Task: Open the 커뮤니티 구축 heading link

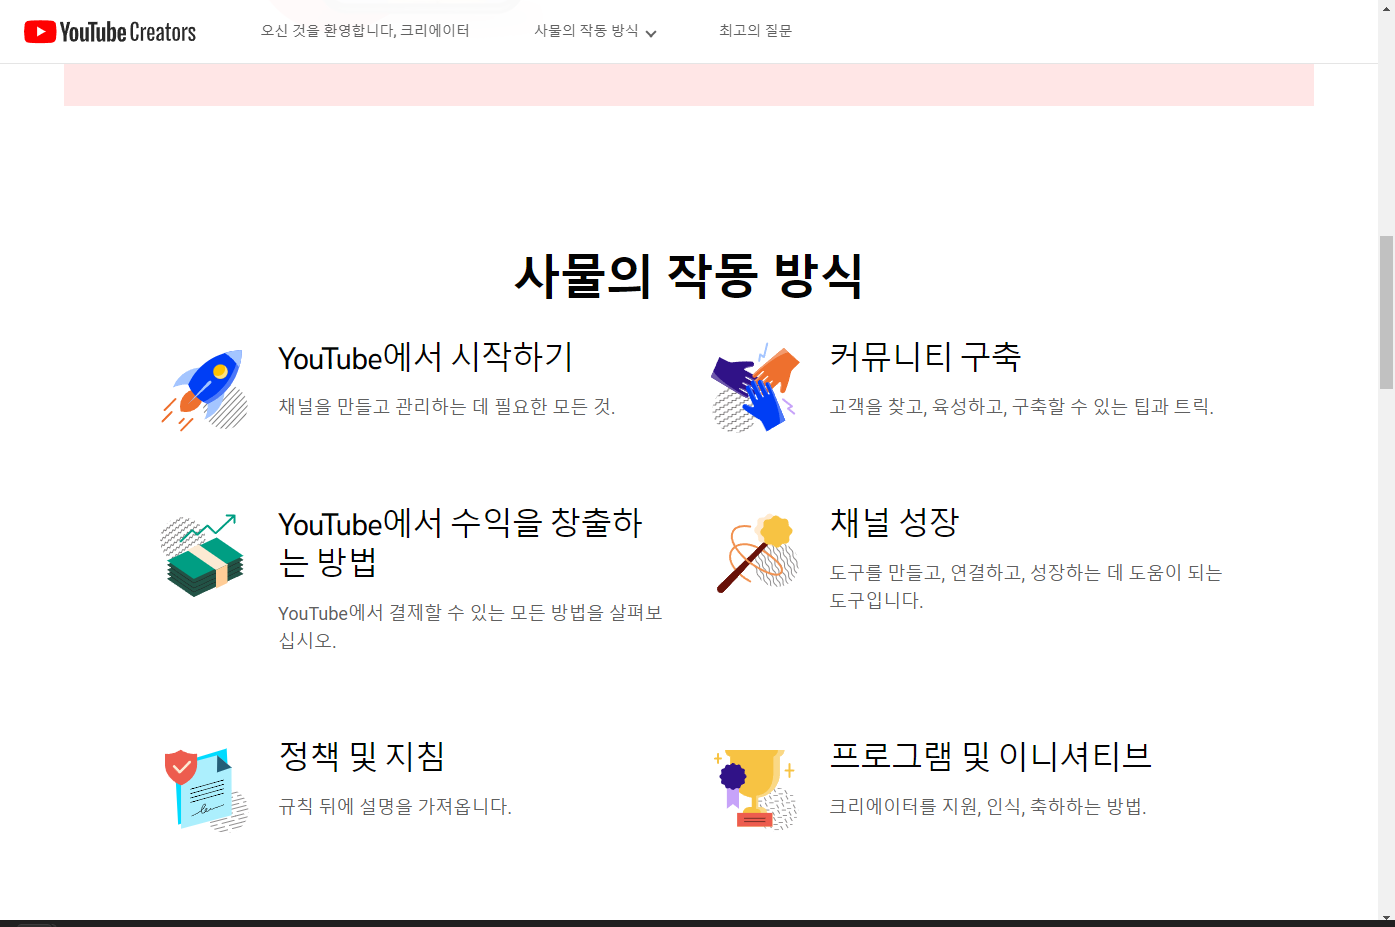Action: coord(925,357)
